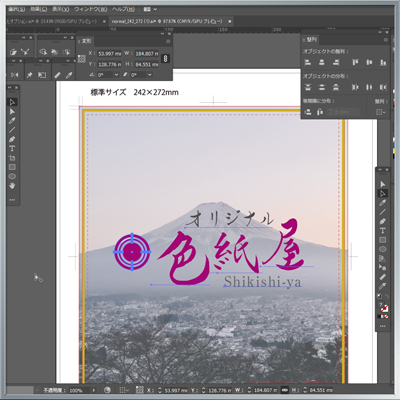Select the Pen tool in right floating toolbox
Screen dimensions: 400x400
click(x=382, y=221)
